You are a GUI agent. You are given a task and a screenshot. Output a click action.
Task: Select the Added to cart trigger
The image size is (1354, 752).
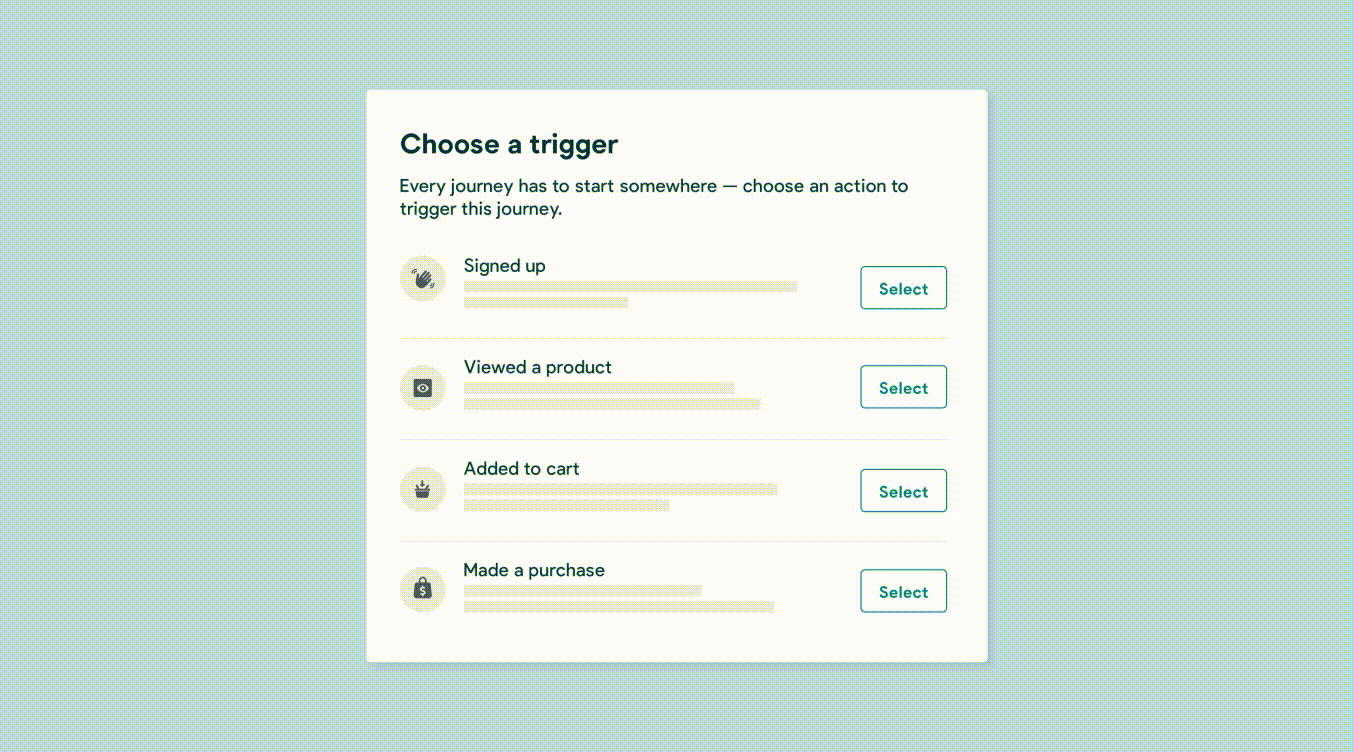[x=903, y=490]
